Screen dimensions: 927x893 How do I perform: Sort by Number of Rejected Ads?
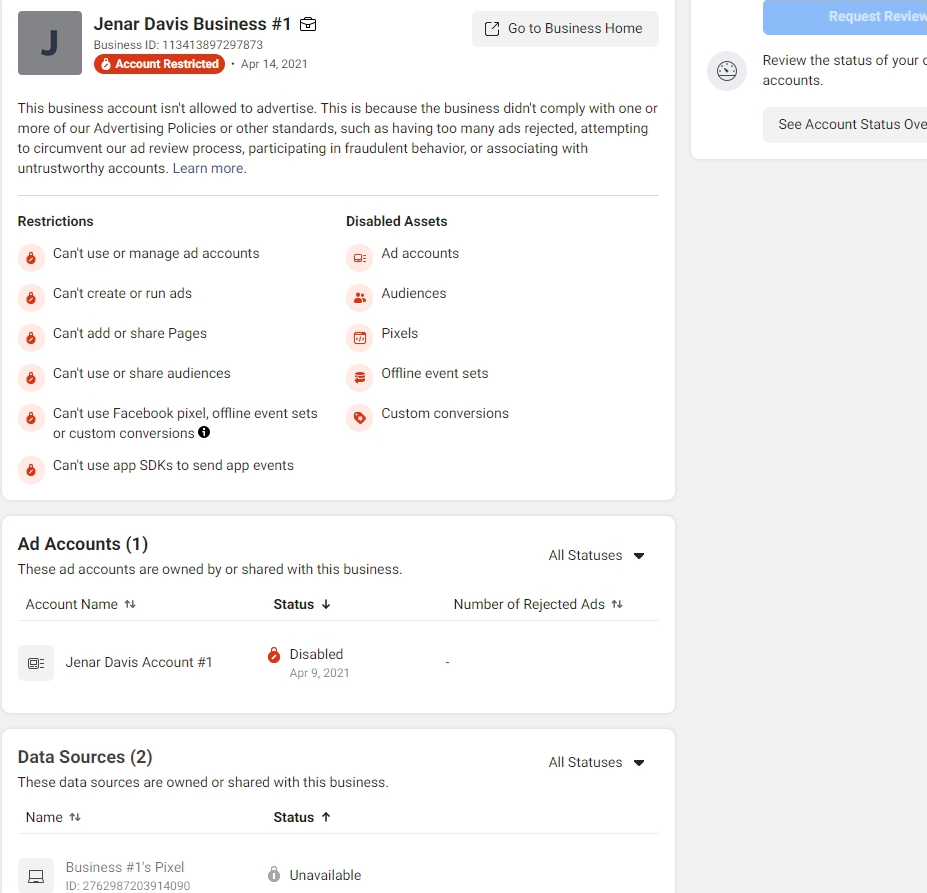538,605
